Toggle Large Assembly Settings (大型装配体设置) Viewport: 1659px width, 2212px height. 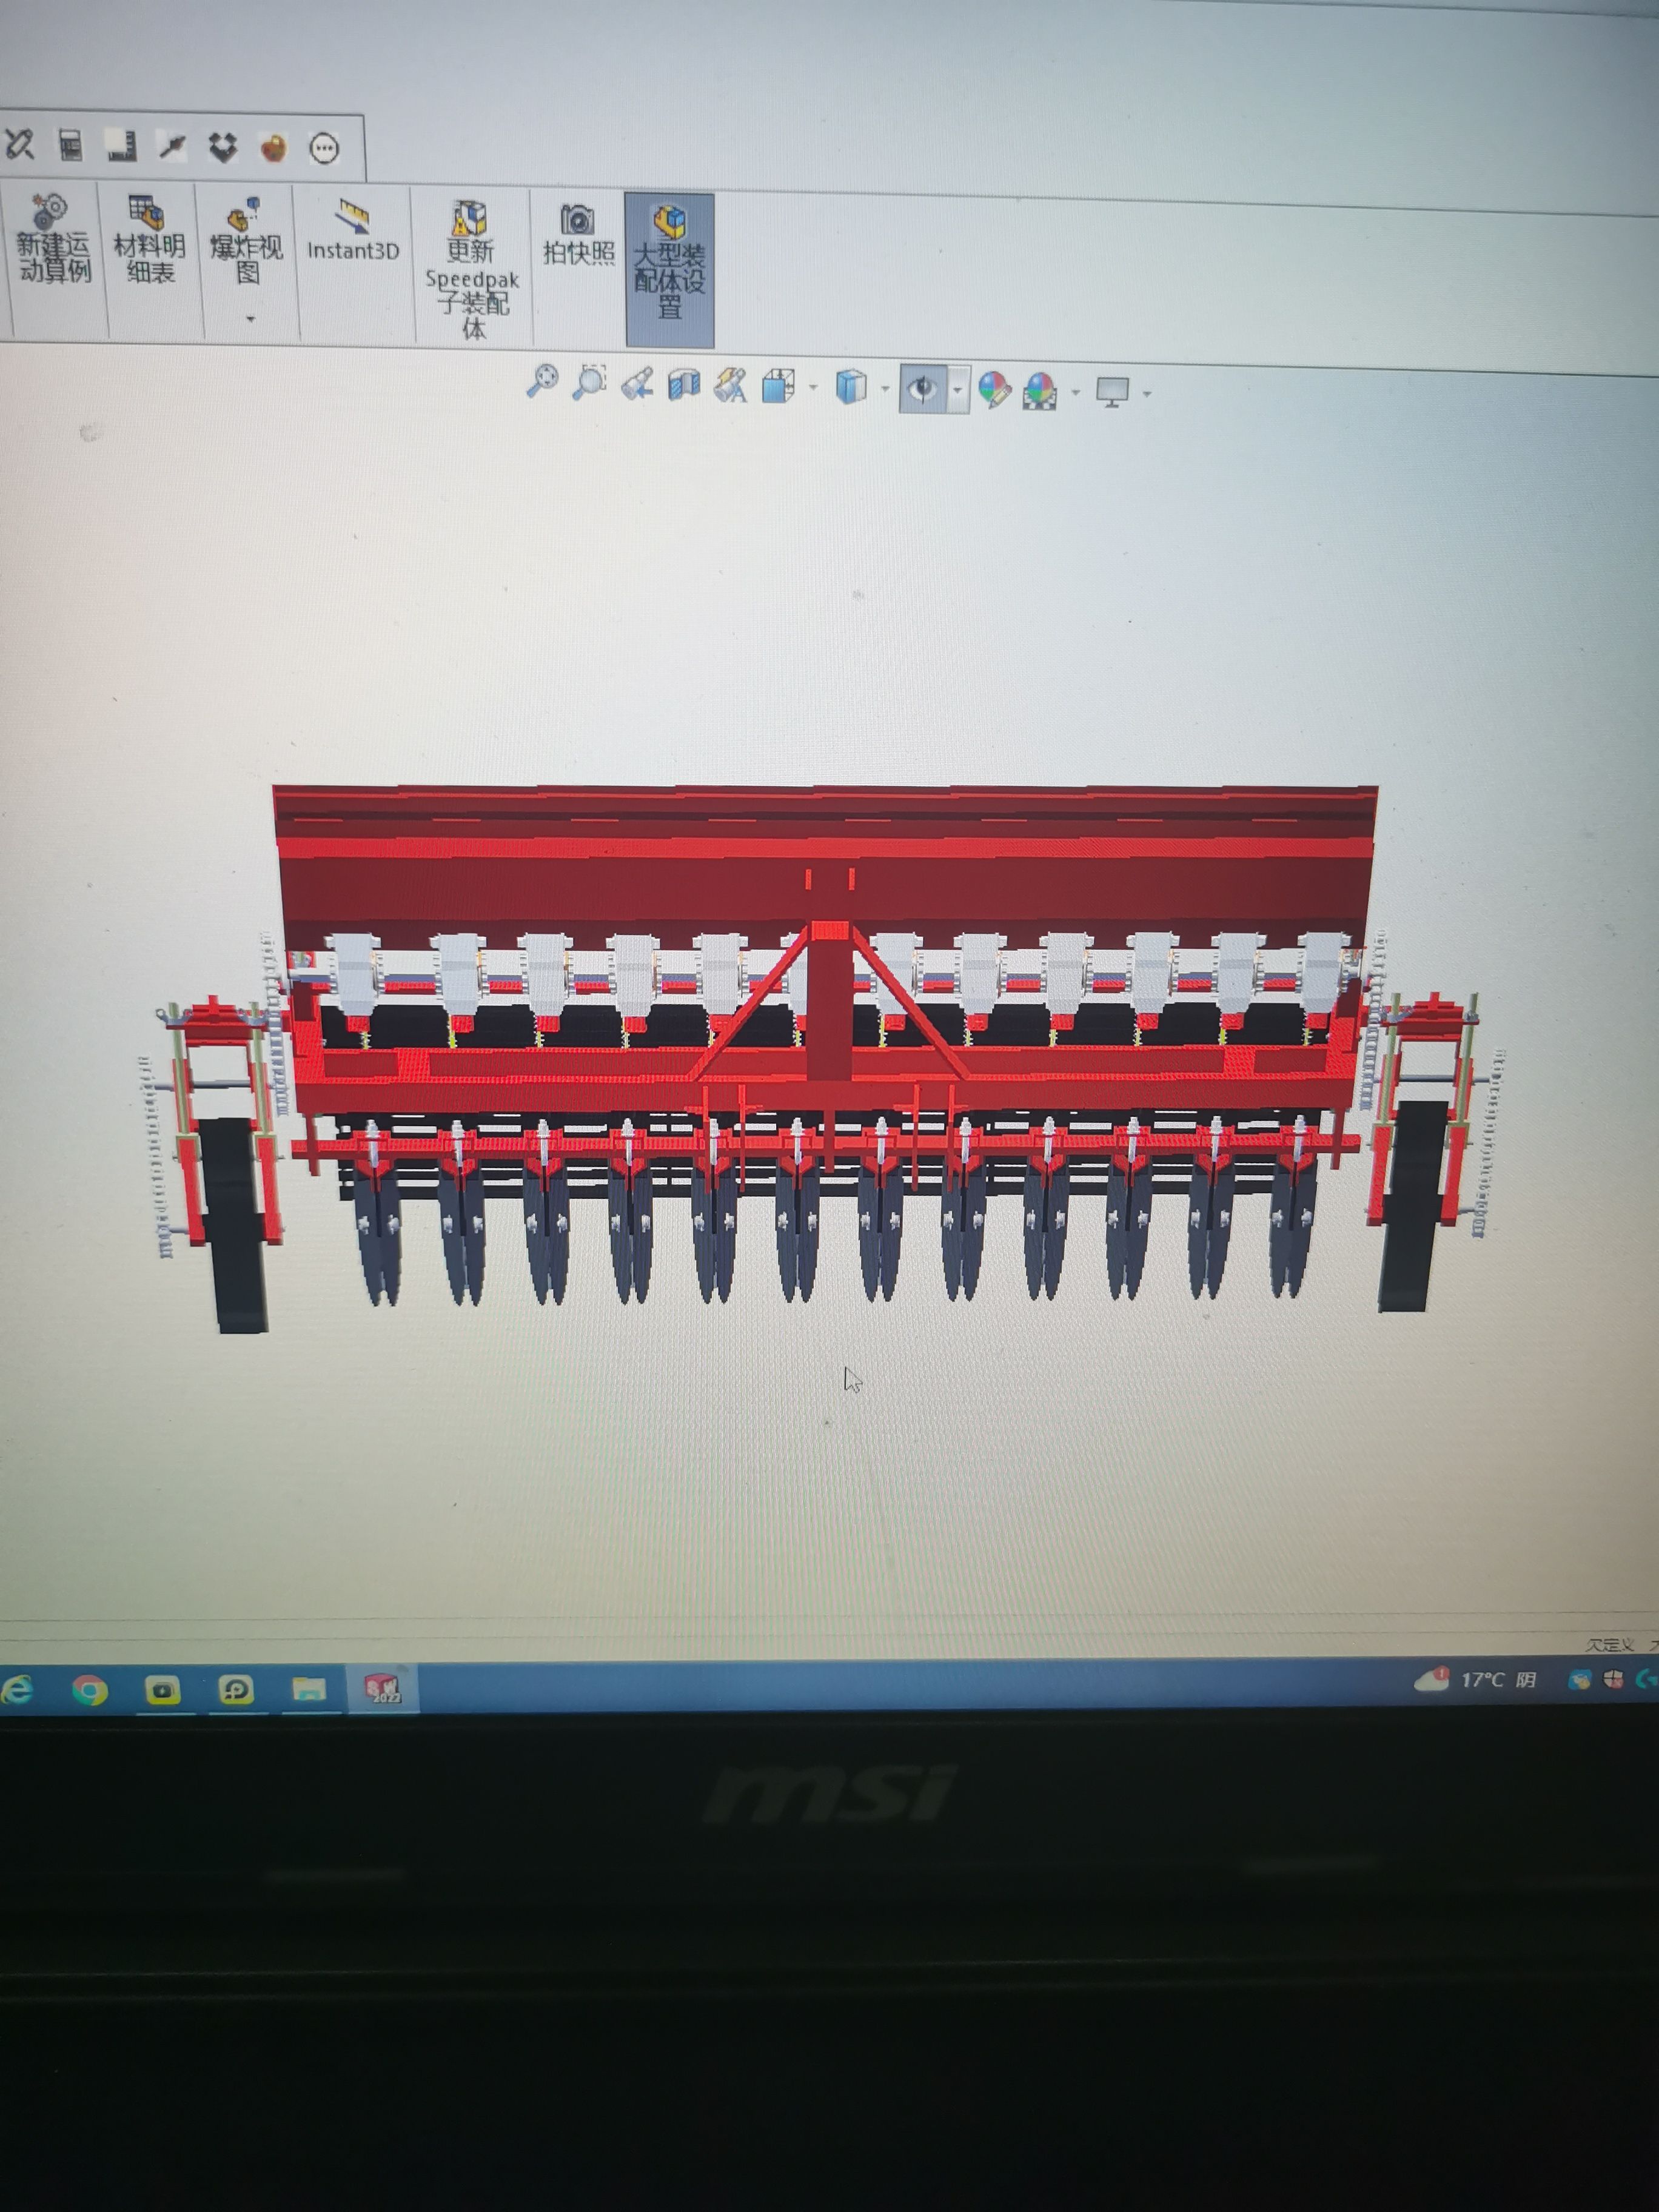(669, 264)
